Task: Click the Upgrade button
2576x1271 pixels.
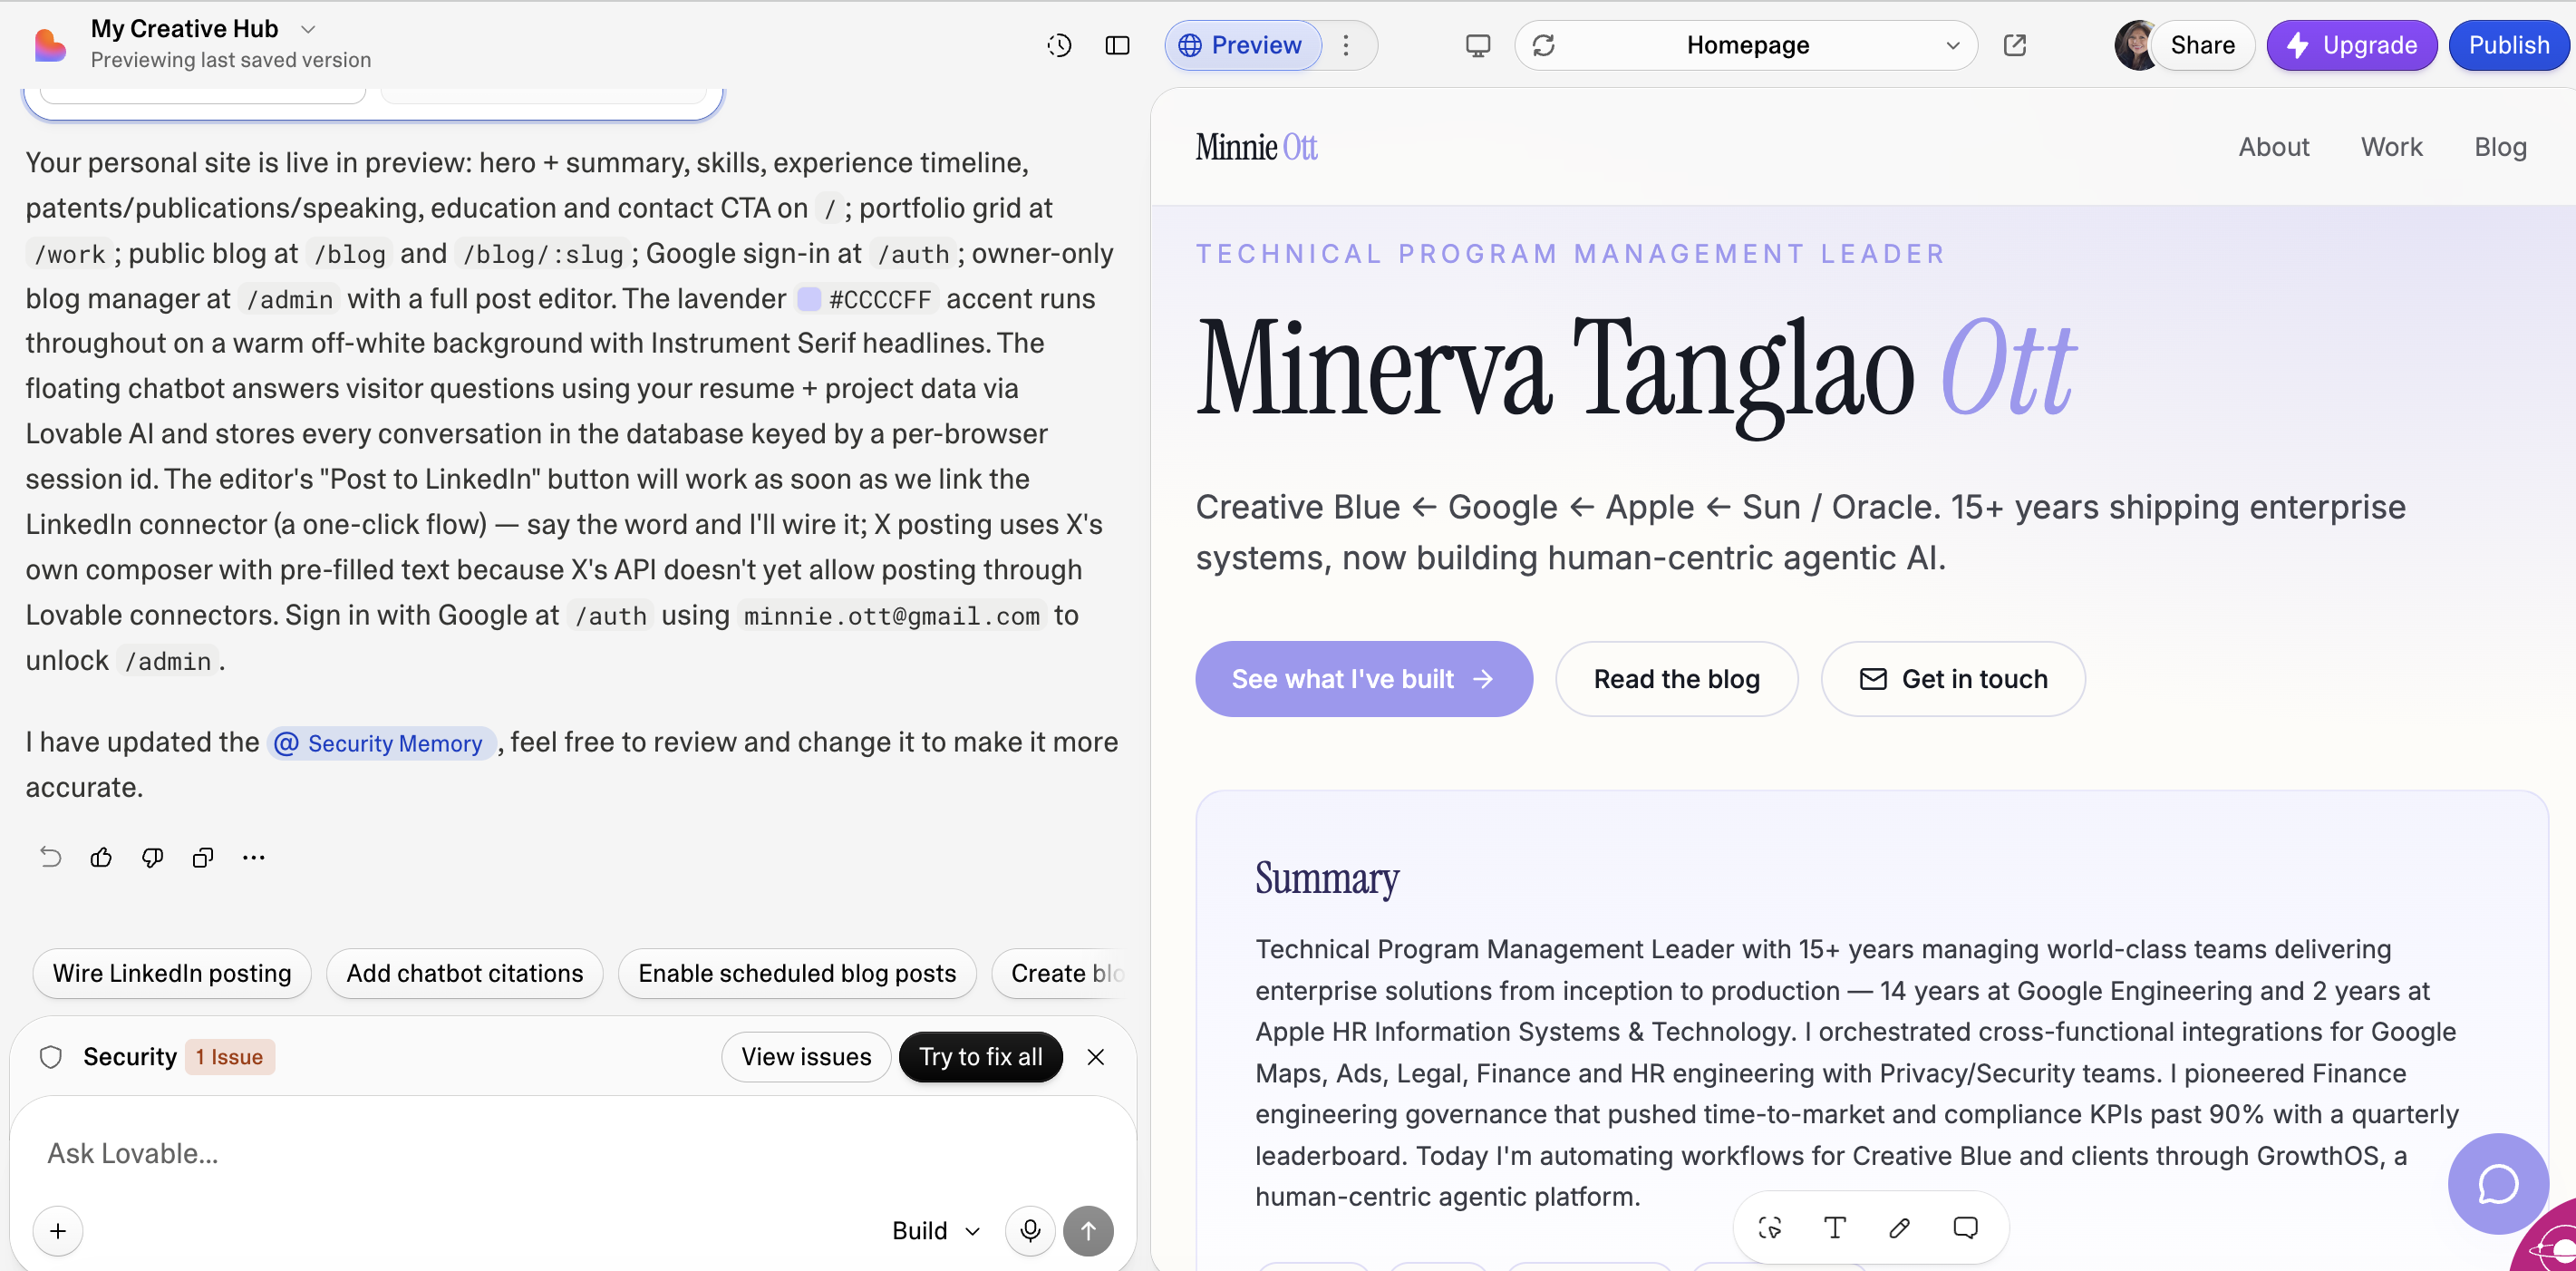Action: coord(2351,45)
